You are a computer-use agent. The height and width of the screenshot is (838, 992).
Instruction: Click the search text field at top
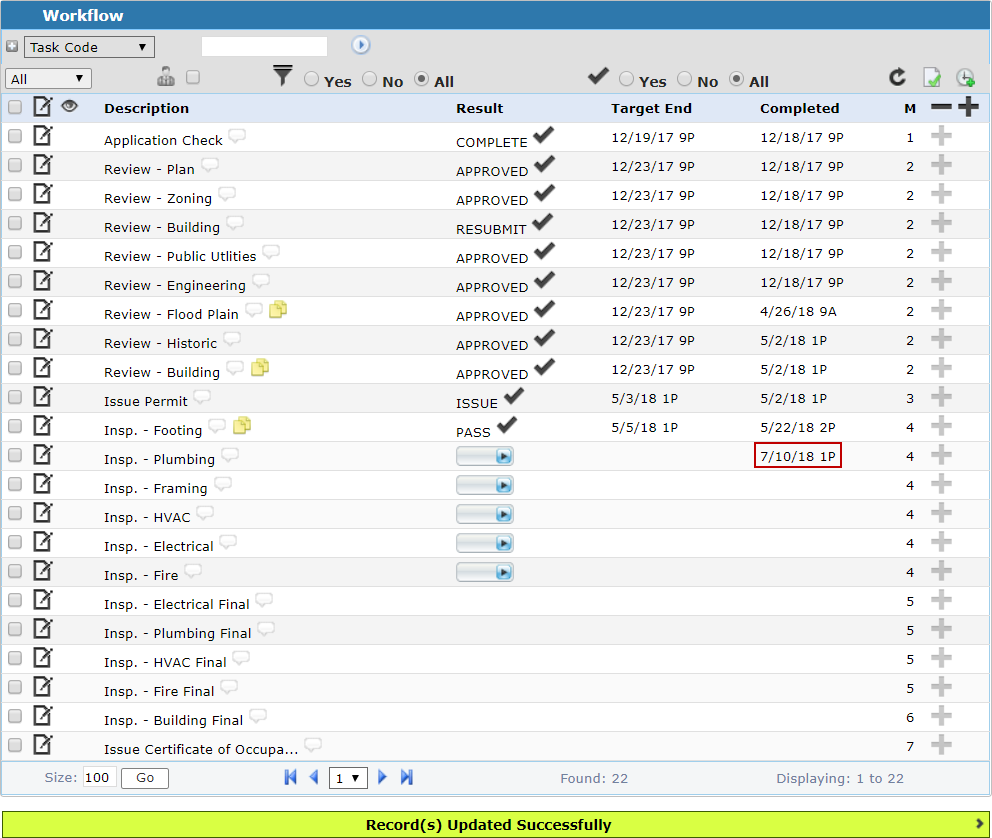pos(264,46)
